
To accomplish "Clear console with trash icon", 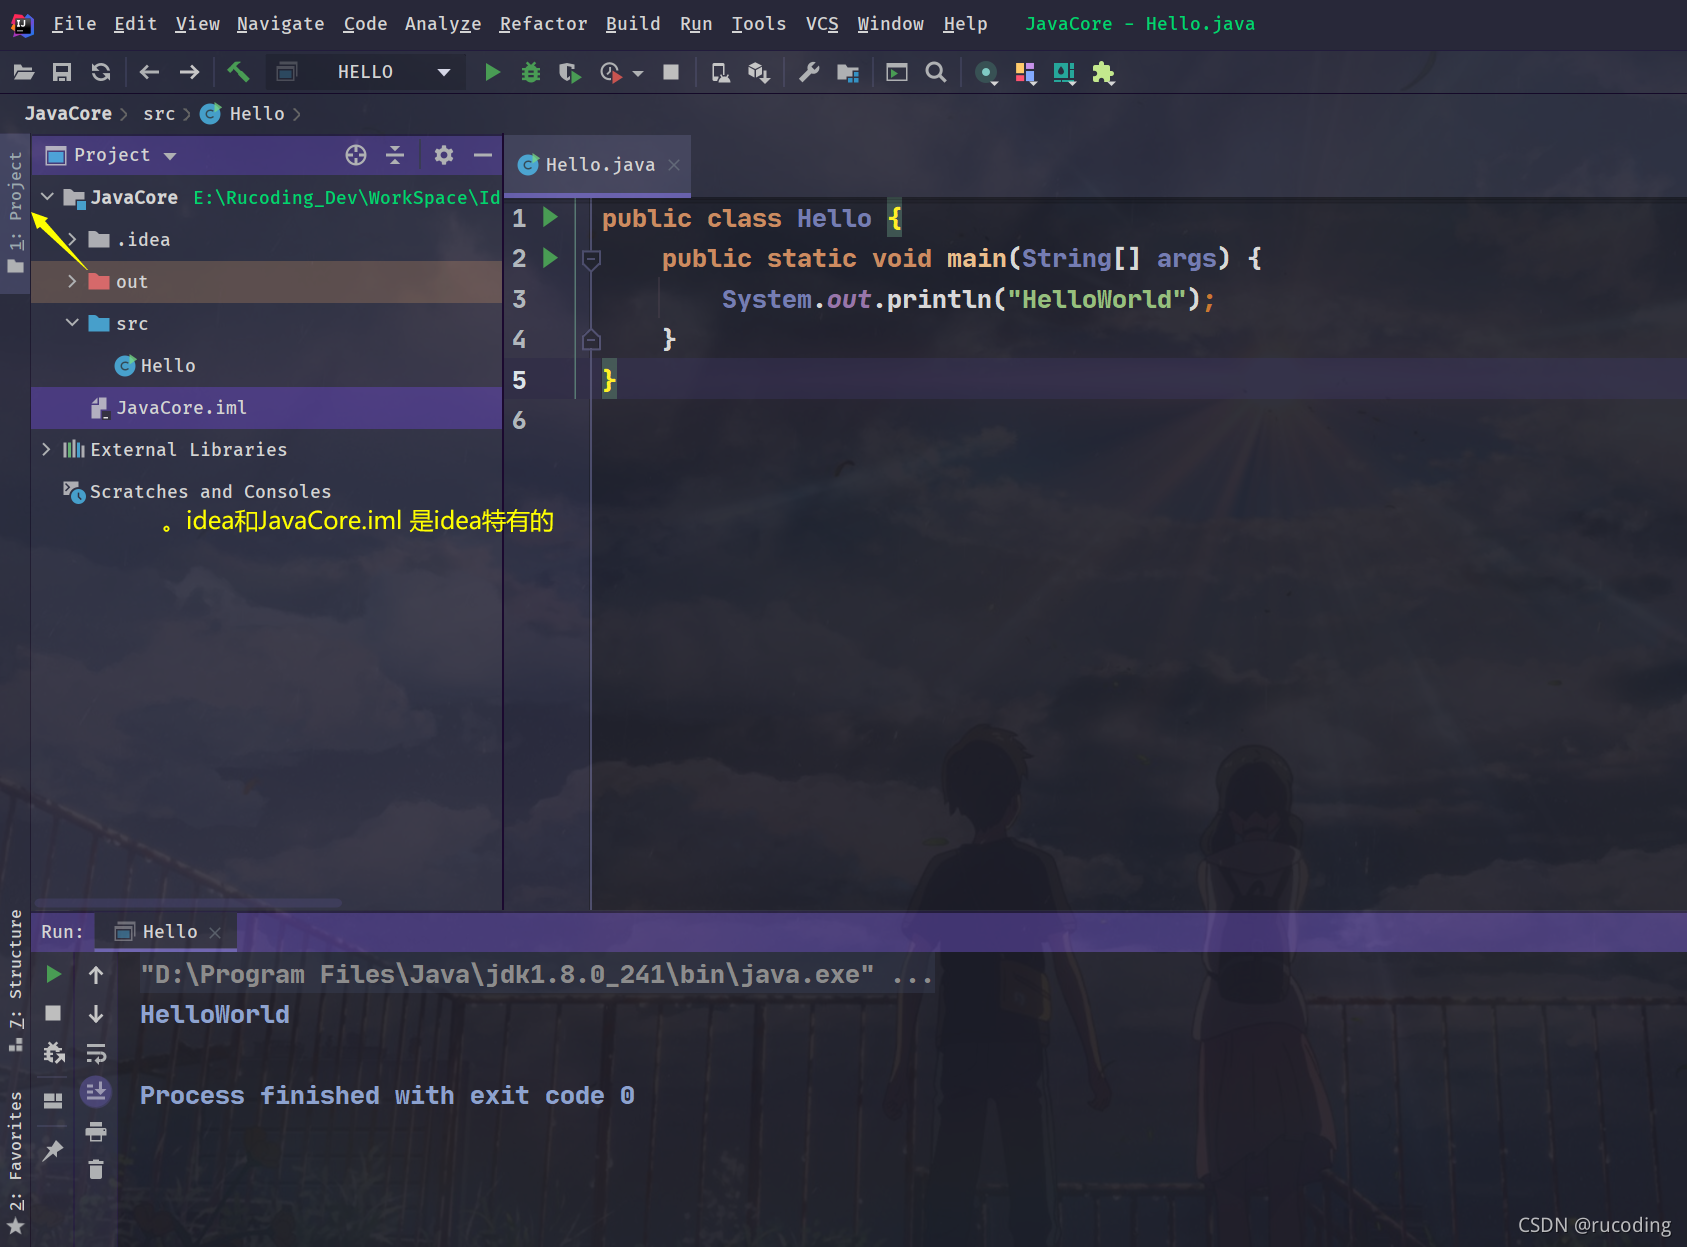I will tap(96, 1169).
